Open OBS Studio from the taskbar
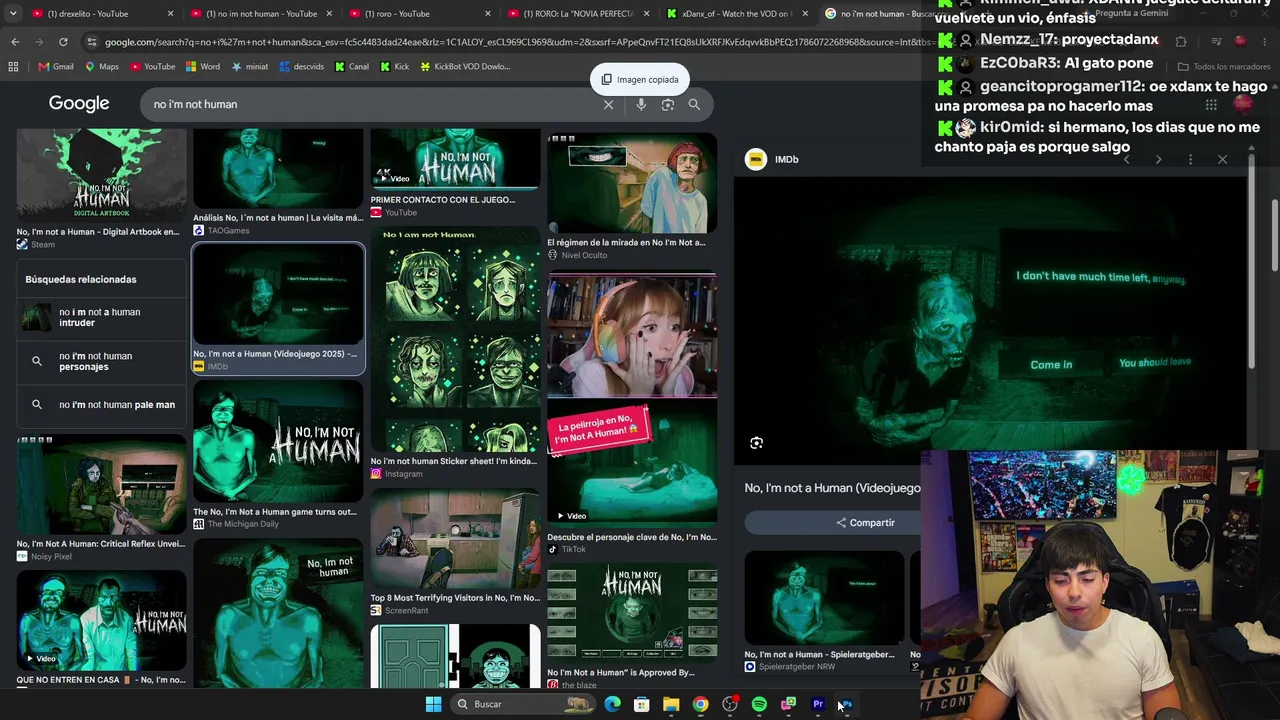Screen dimensions: 1280x720 730,704
